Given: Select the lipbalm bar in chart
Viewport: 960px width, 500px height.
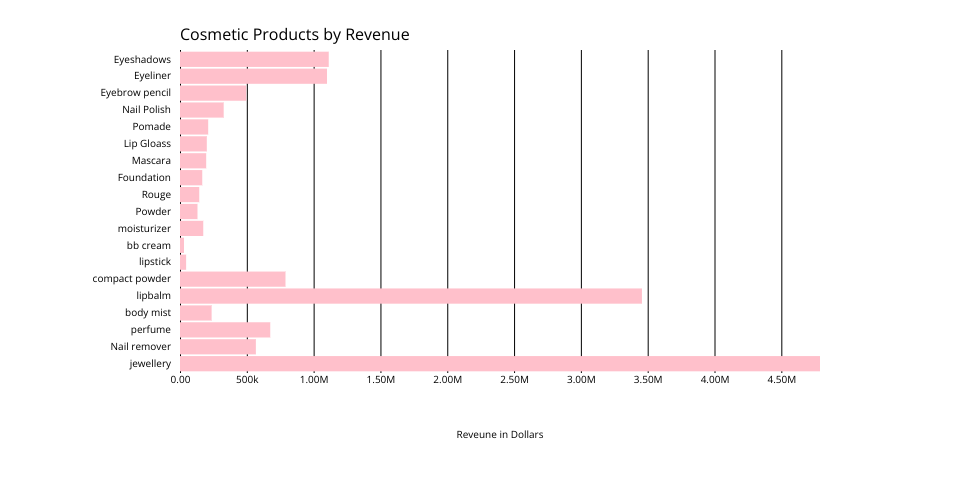Looking at the screenshot, I should pyautogui.click(x=410, y=296).
